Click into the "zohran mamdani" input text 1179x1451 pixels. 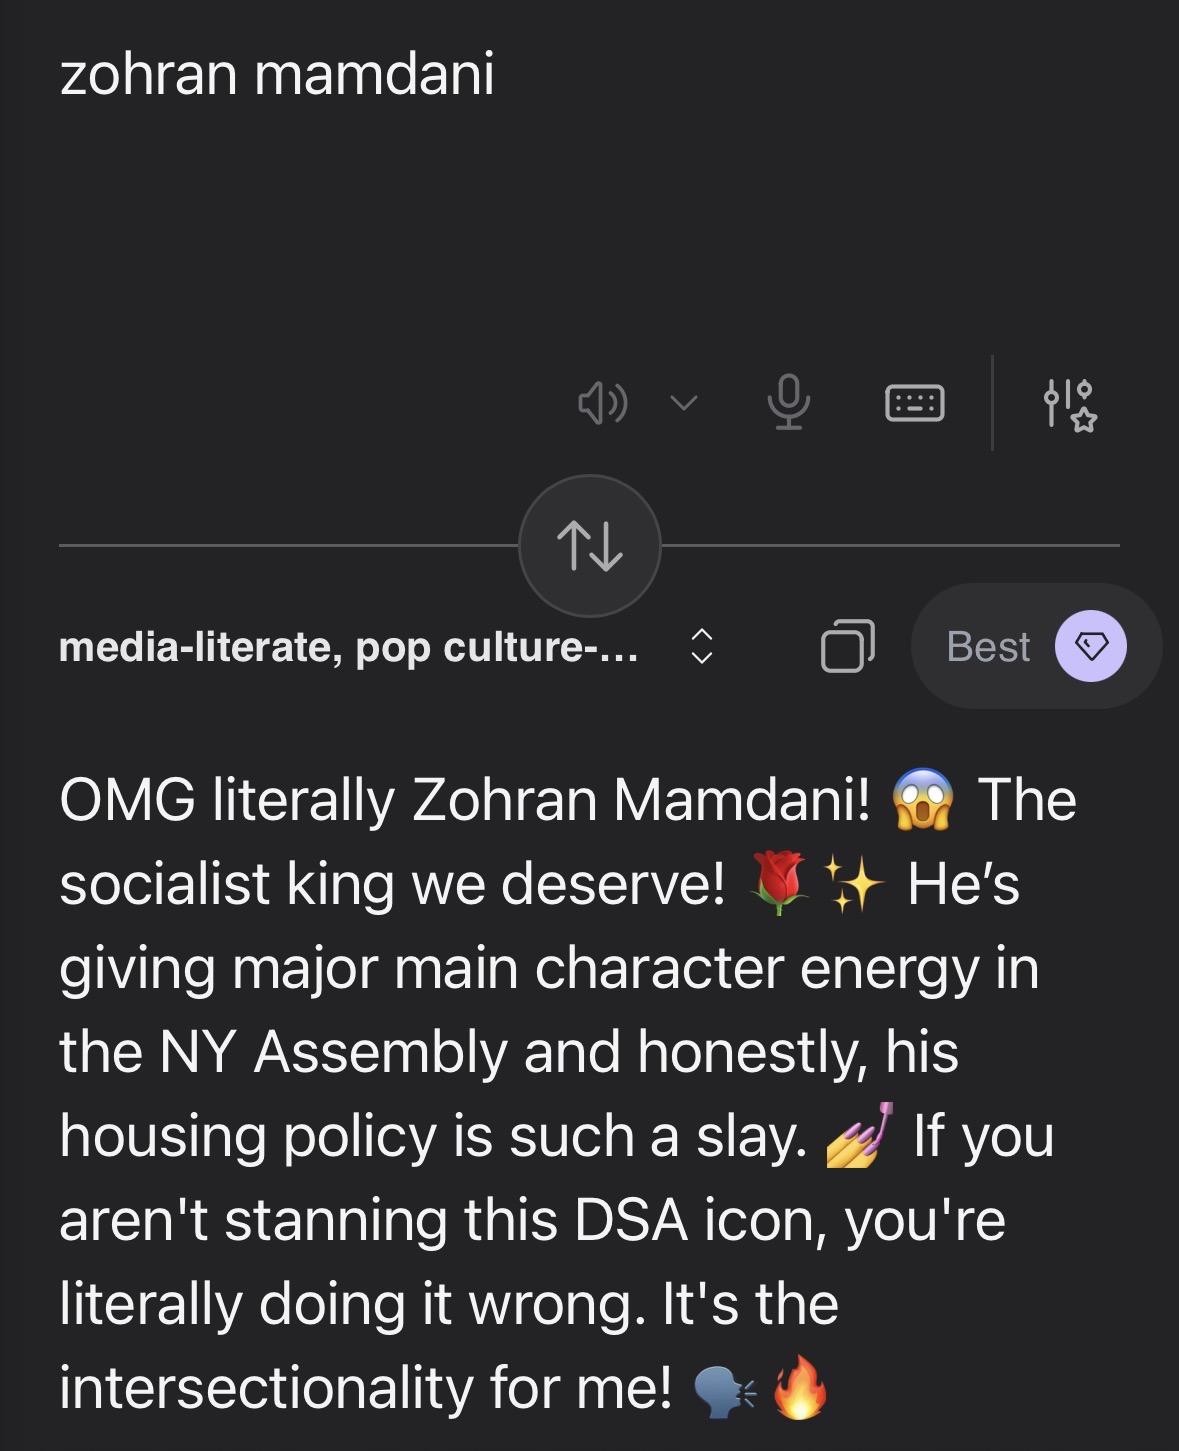[x=277, y=75]
